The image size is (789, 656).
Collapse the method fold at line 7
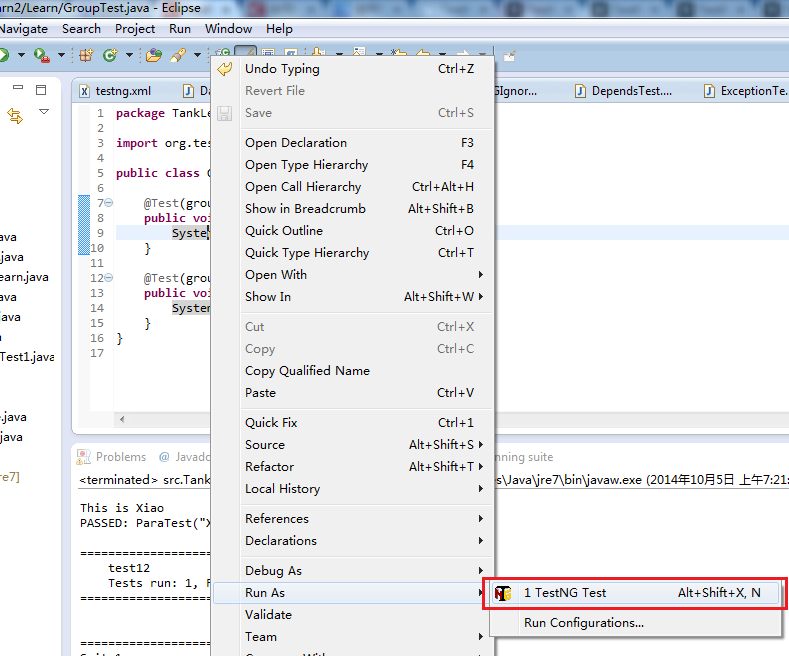point(108,203)
